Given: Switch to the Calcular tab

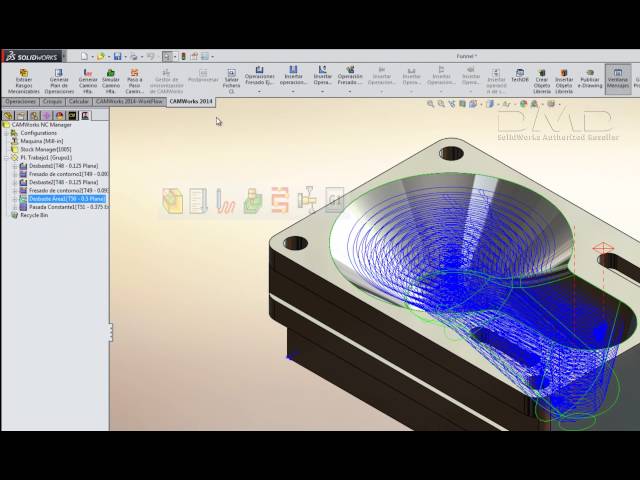Looking at the screenshot, I should (78, 102).
